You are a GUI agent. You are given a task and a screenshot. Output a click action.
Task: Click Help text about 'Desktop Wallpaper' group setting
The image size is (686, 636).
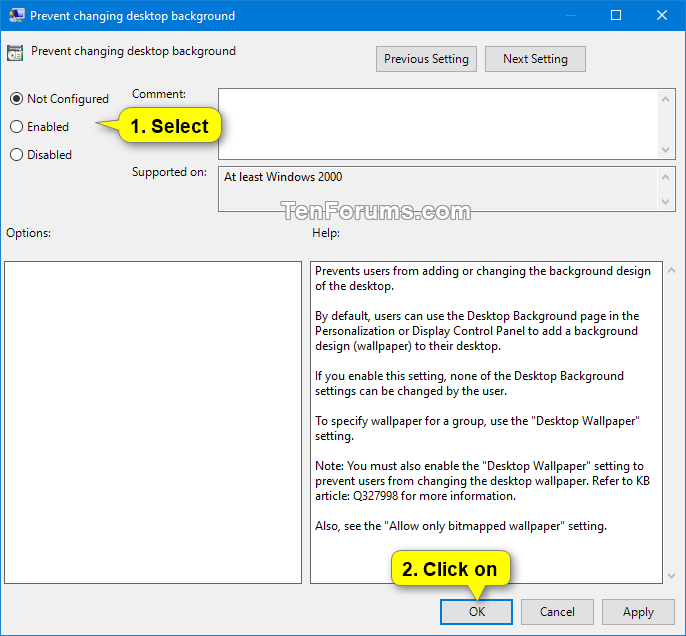click(x=477, y=428)
